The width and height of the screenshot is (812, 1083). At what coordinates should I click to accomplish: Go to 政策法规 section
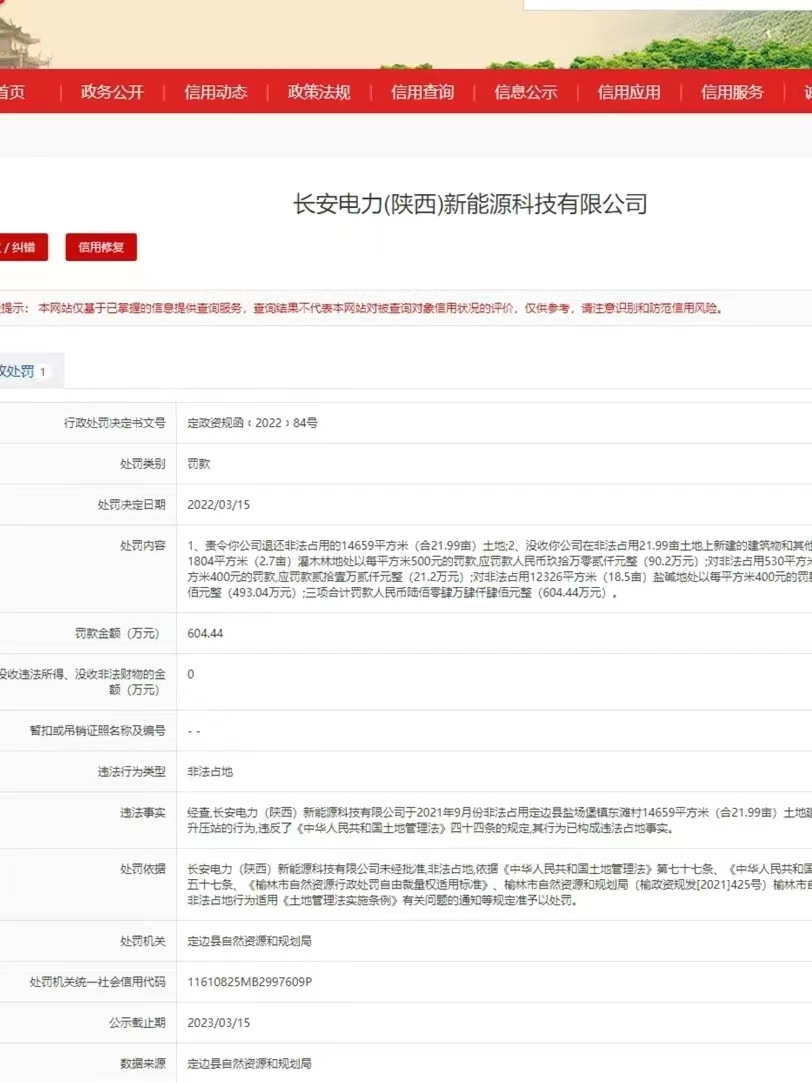pyautogui.click(x=319, y=92)
